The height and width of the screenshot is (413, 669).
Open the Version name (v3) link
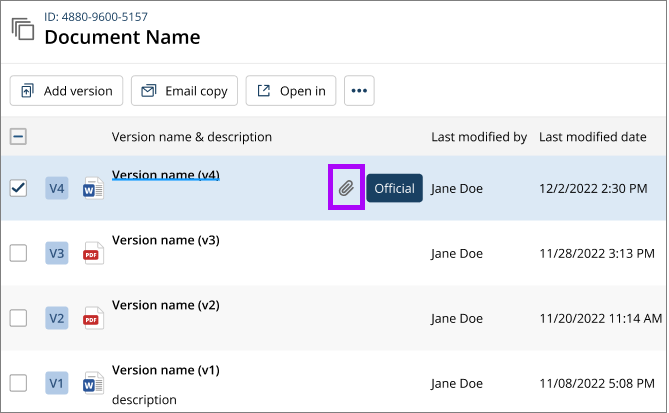tap(165, 240)
